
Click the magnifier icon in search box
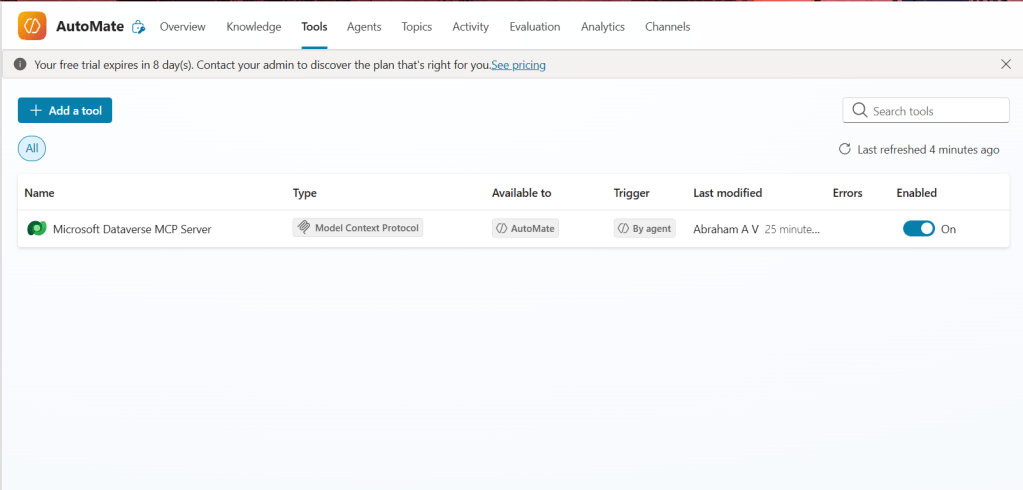coord(859,110)
